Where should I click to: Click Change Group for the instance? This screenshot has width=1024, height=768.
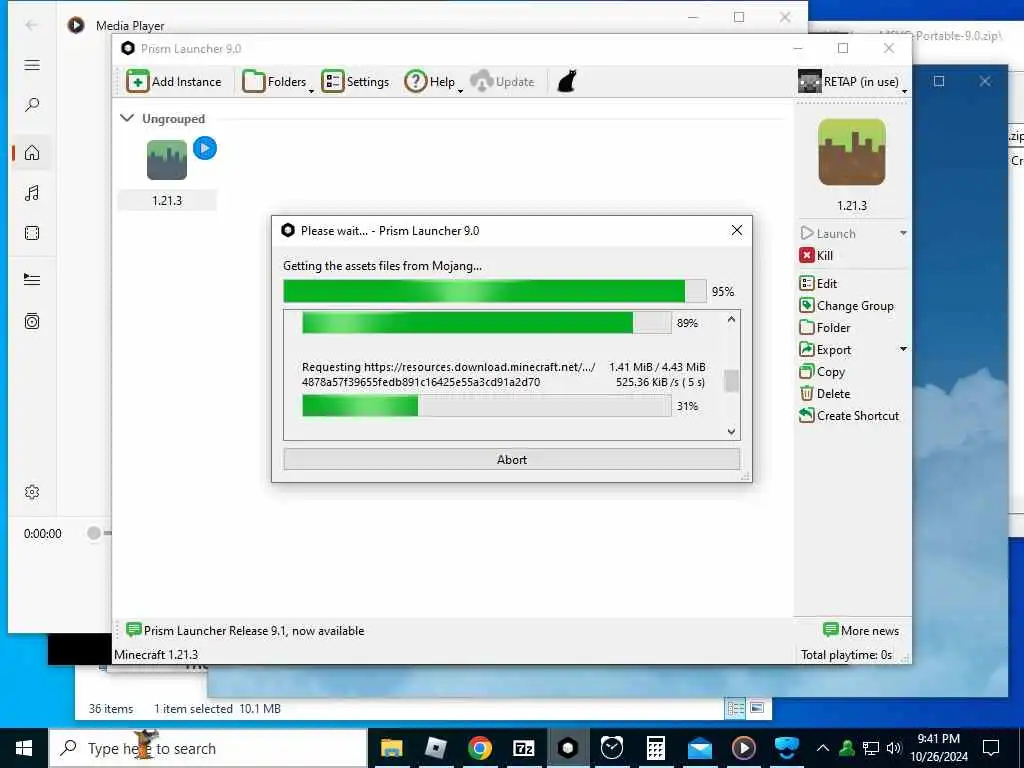click(846, 306)
